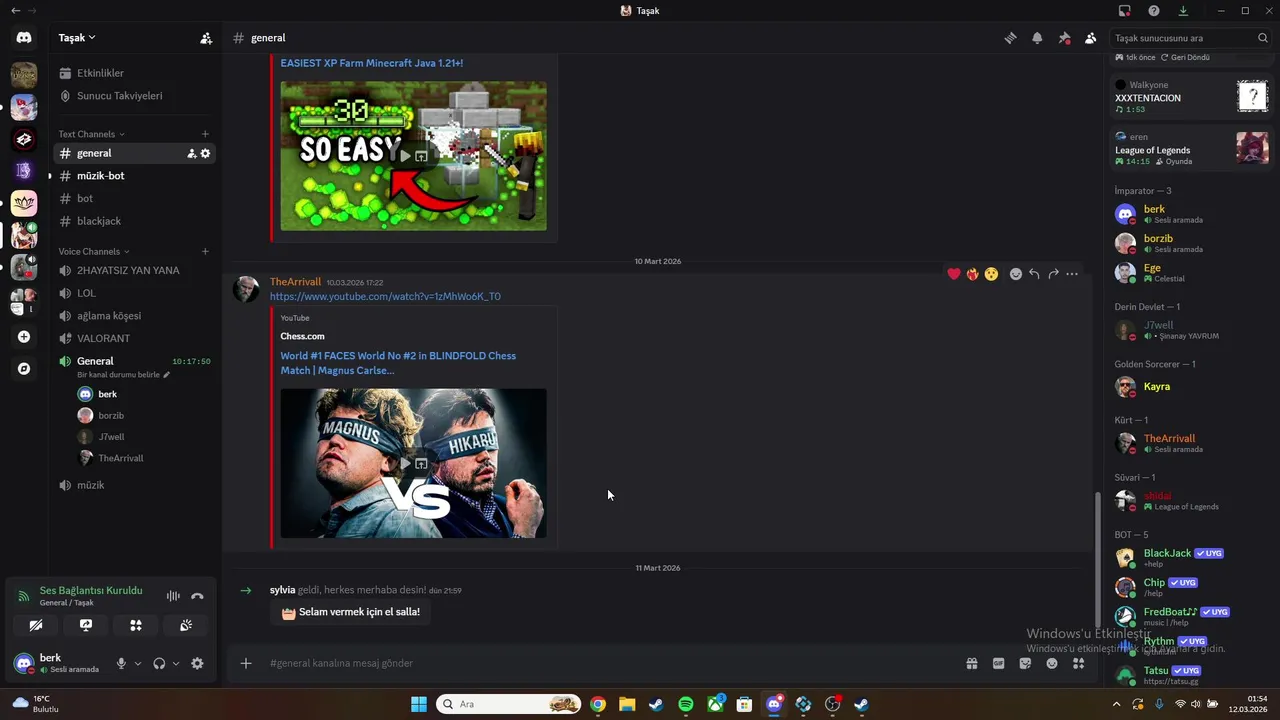1280x720 pixels.
Task: Click Selam vermek için el salla button
Action: coord(350,612)
